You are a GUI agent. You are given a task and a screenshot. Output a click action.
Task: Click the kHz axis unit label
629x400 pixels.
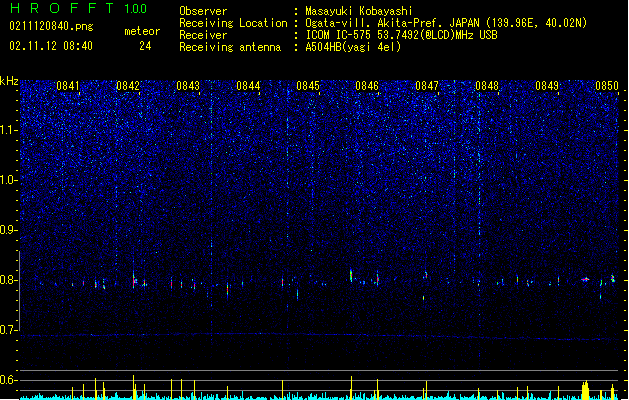click(9, 81)
